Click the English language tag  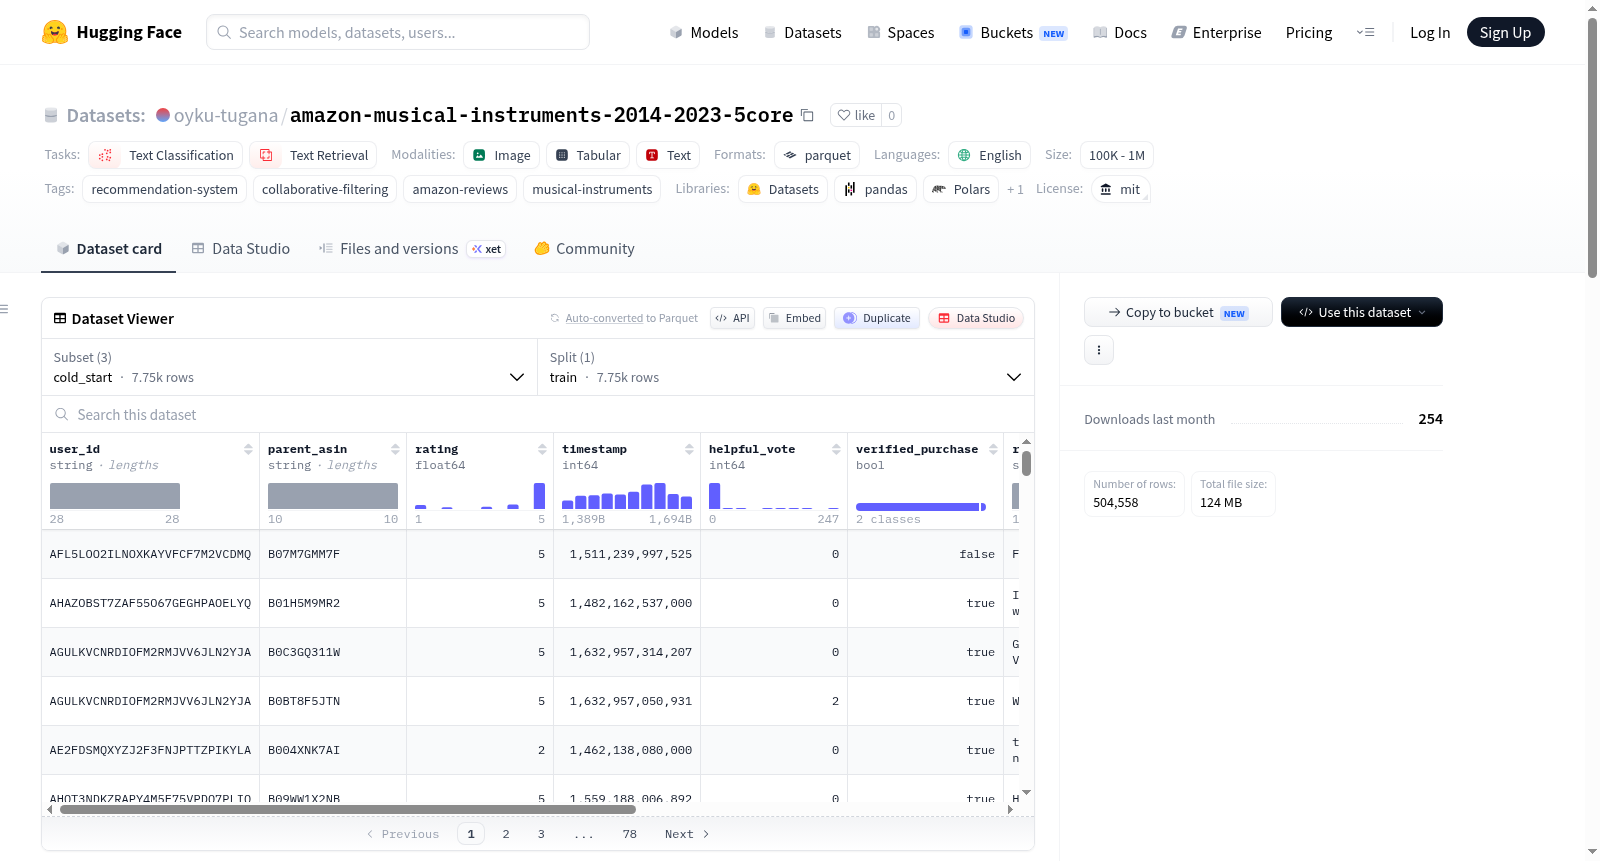click(x=989, y=155)
